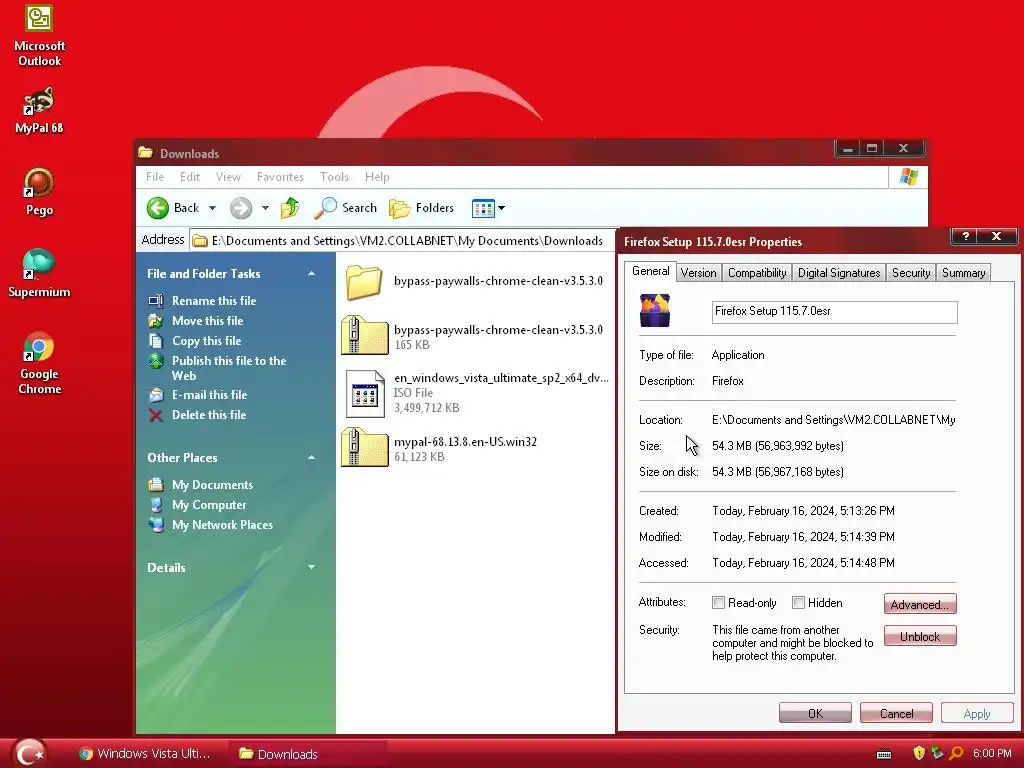Switch to the Summary tab

[963, 273]
